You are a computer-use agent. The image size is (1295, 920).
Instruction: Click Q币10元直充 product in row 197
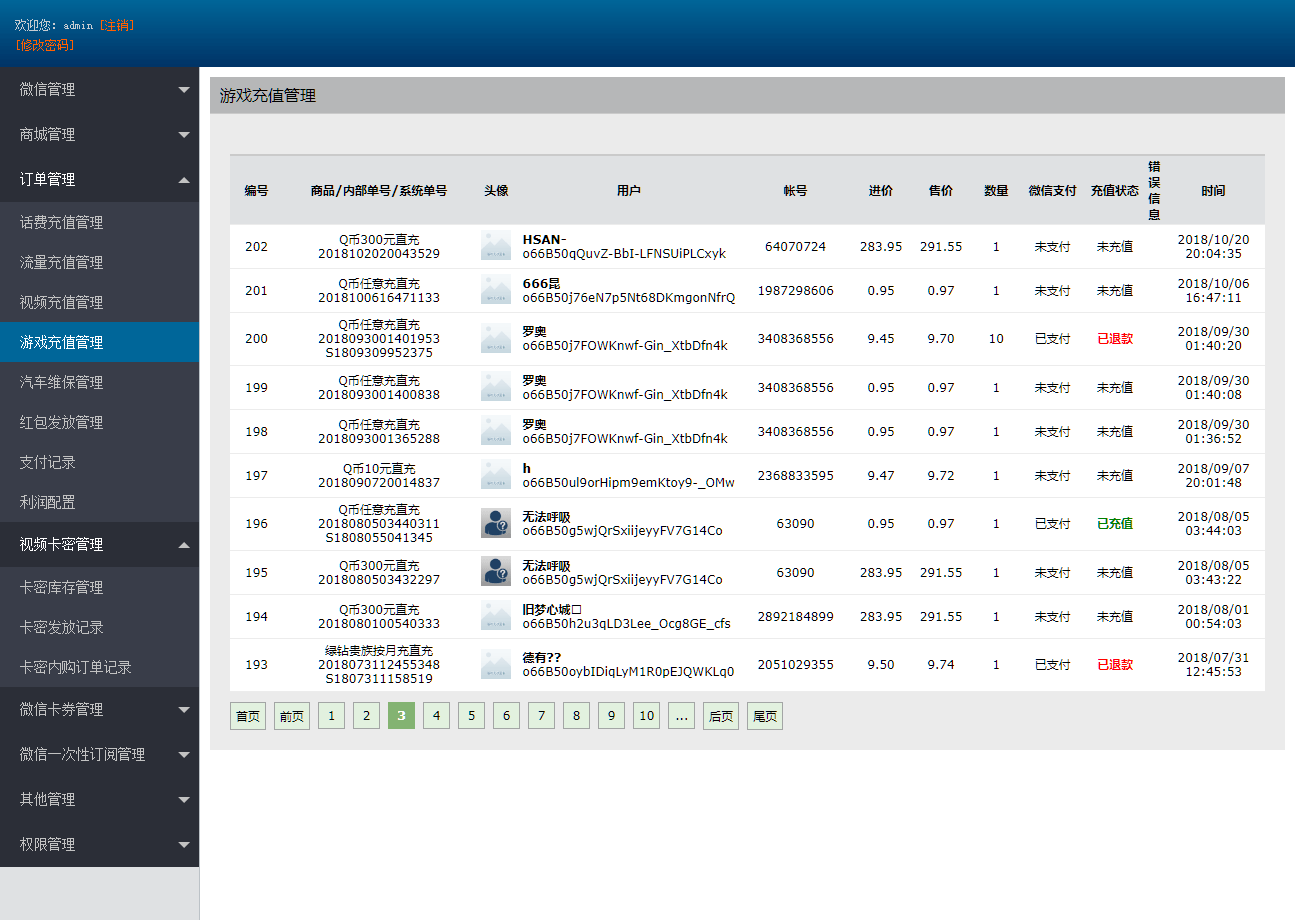(379, 468)
